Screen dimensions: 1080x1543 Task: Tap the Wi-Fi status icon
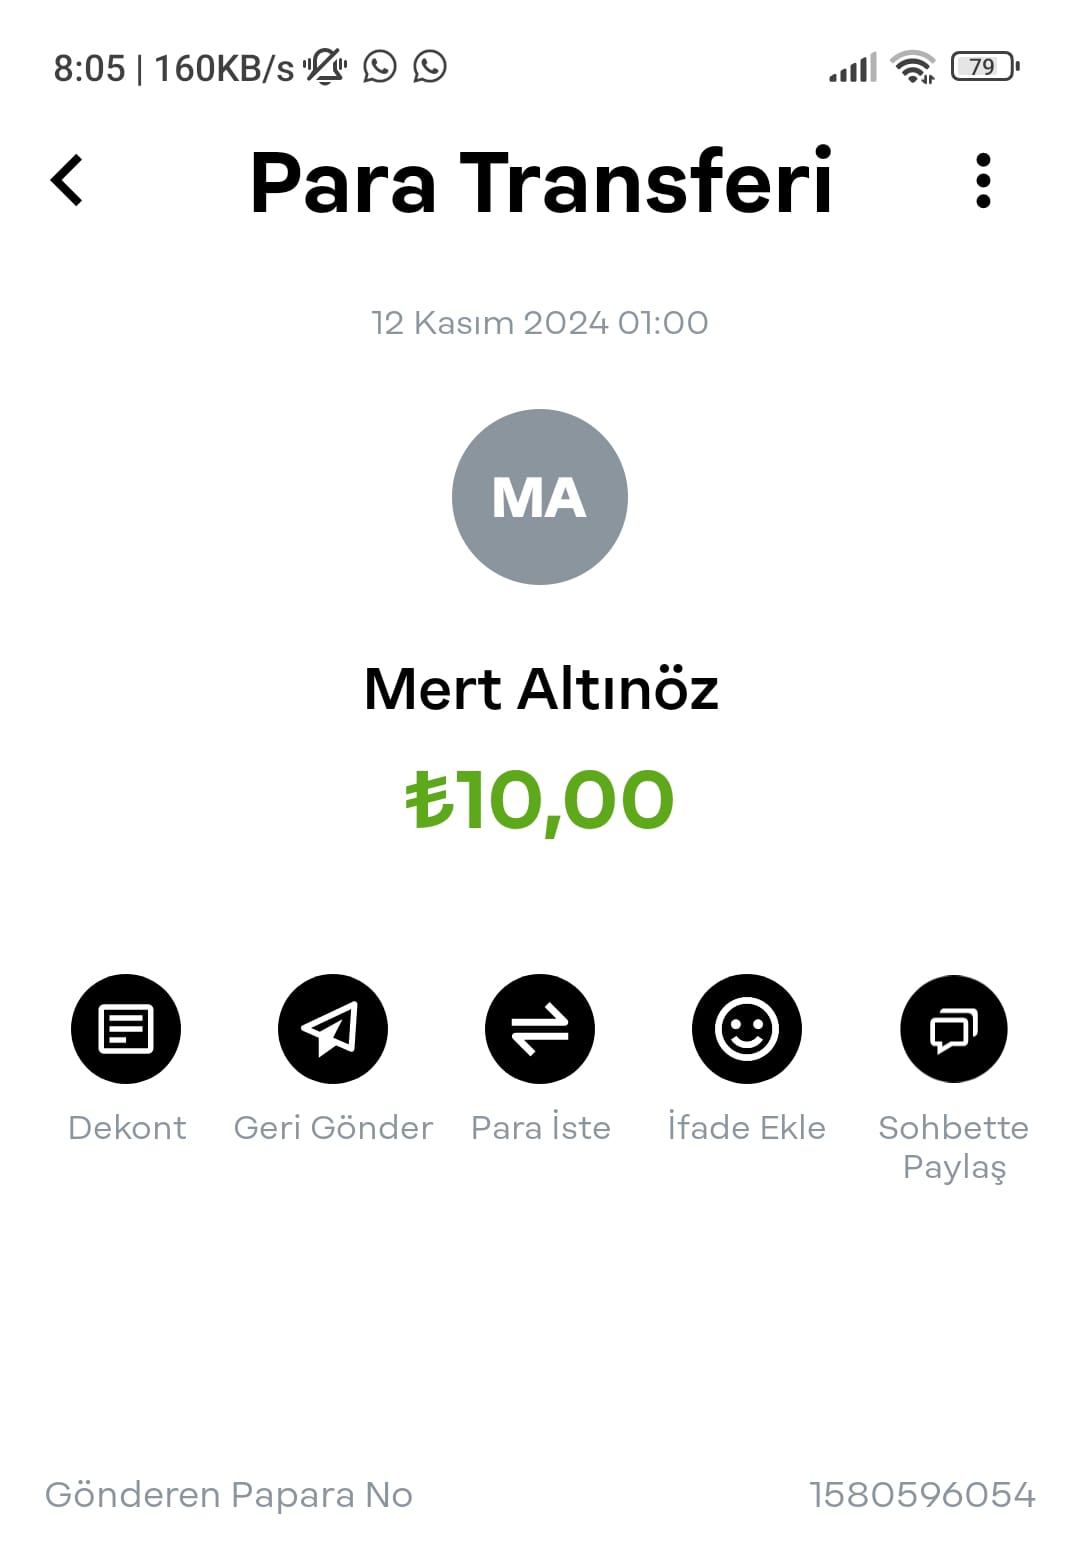(x=913, y=67)
